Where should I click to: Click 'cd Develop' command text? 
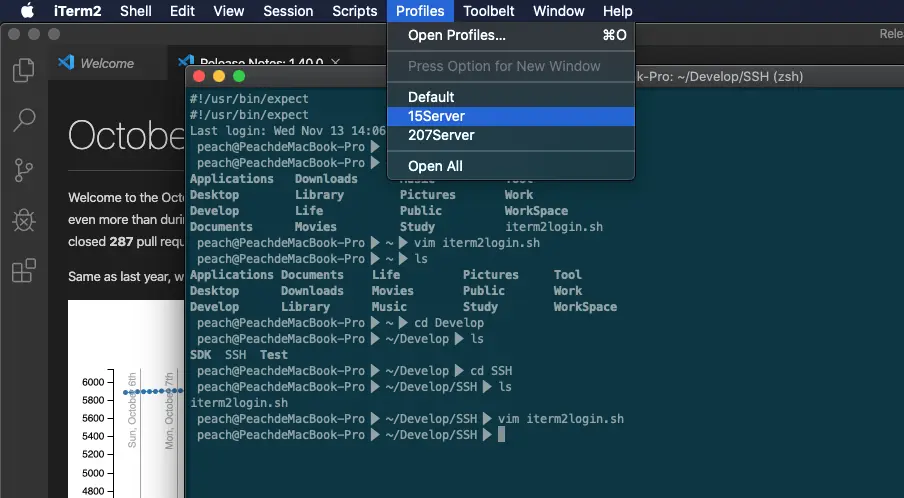point(449,323)
